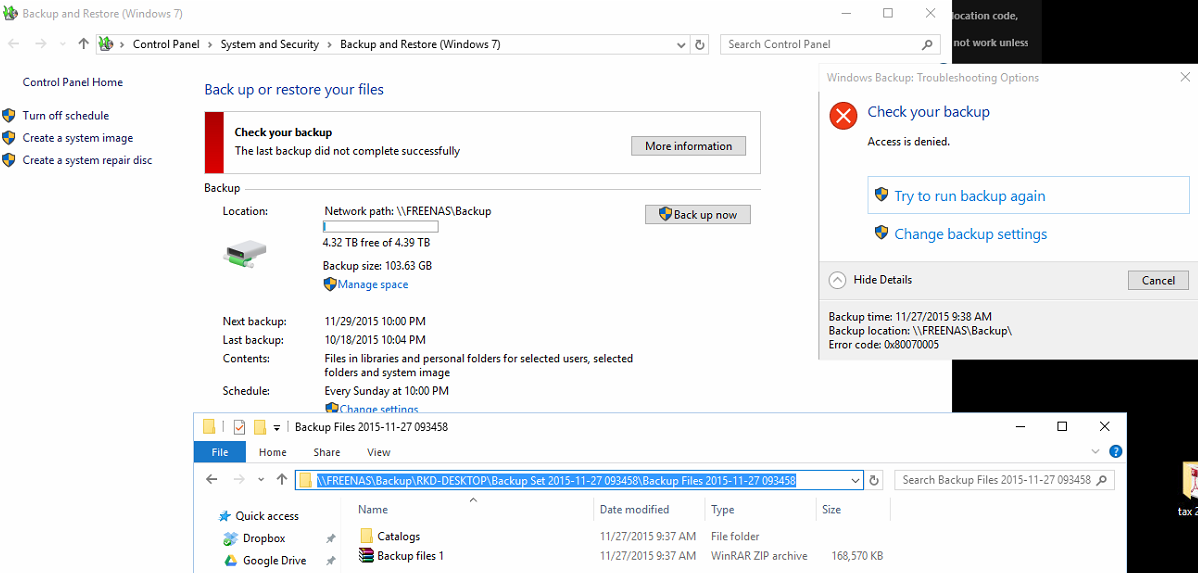Click the backup disk space usage bar
The height and width of the screenshot is (573, 1198).
(x=380, y=227)
